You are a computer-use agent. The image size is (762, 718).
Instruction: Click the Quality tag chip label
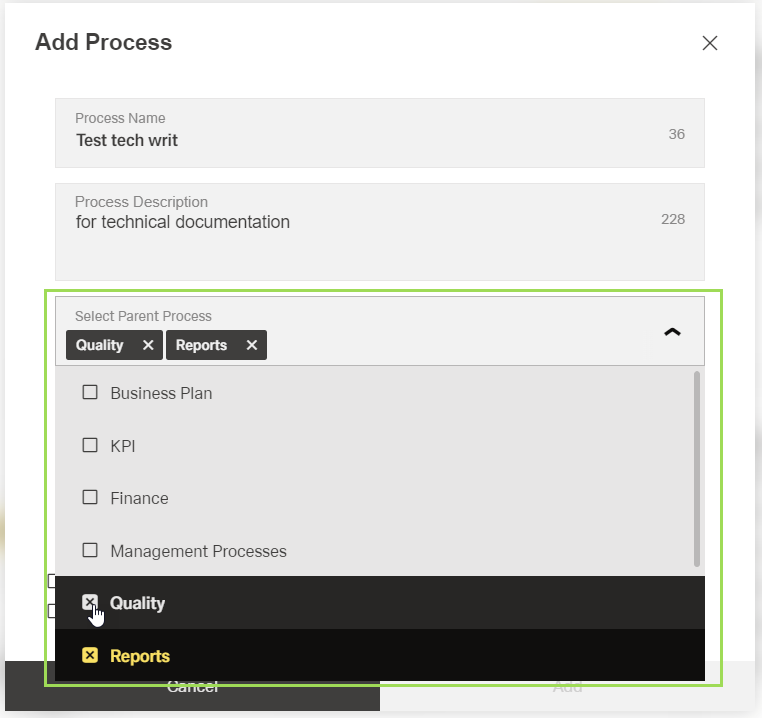pyautogui.click(x=100, y=345)
